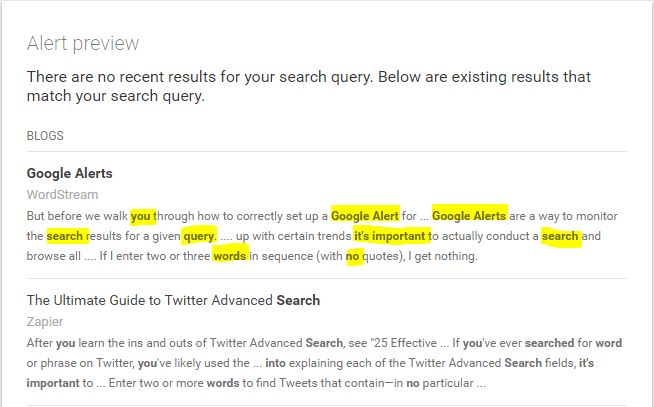Open the "Google Alerts" blog result title
The height and width of the screenshot is (407, 654).
point(69,173)
